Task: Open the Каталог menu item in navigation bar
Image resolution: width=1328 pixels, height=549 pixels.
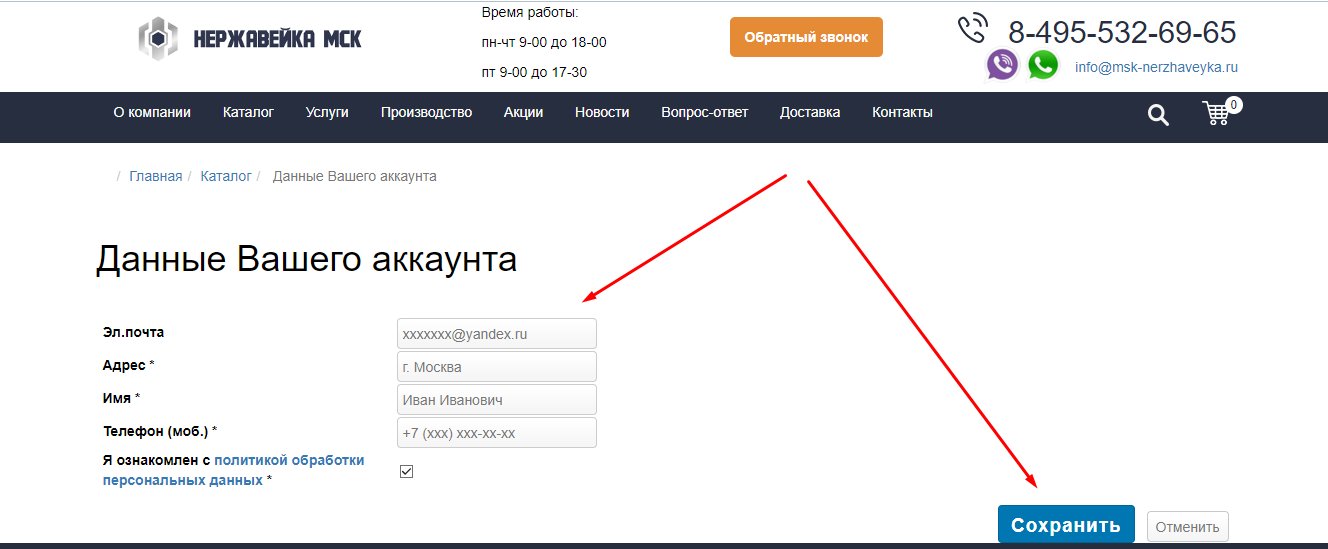Action: click(x=248, y=112)
